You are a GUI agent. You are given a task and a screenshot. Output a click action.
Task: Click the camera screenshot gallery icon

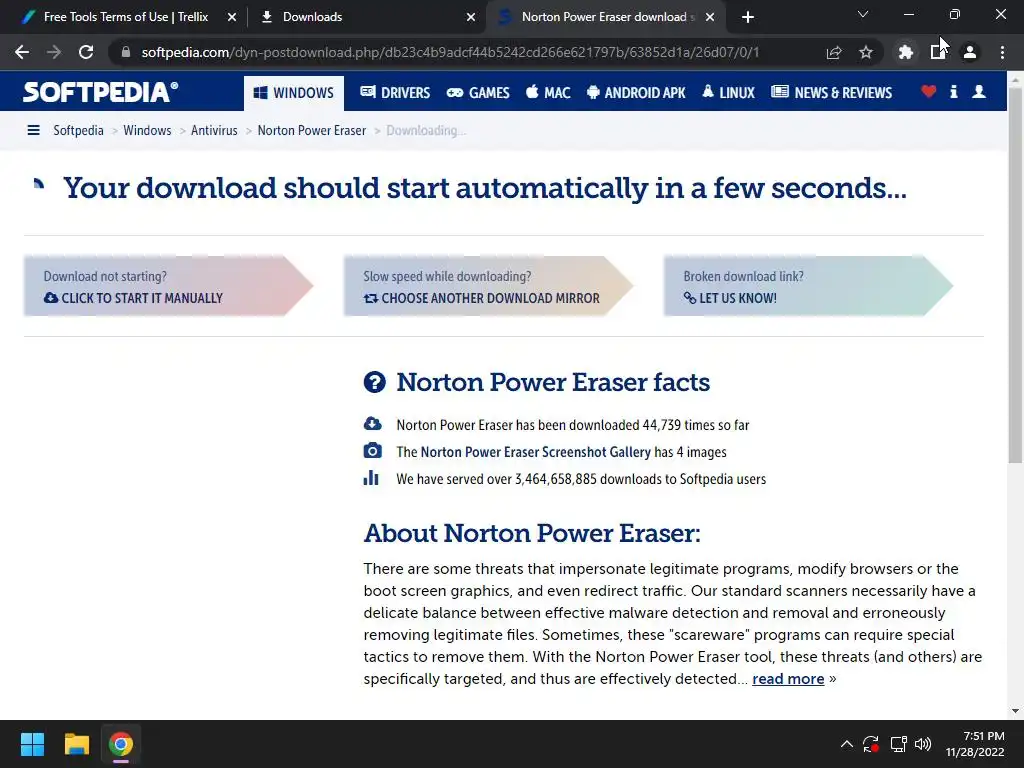click(372, 451)
